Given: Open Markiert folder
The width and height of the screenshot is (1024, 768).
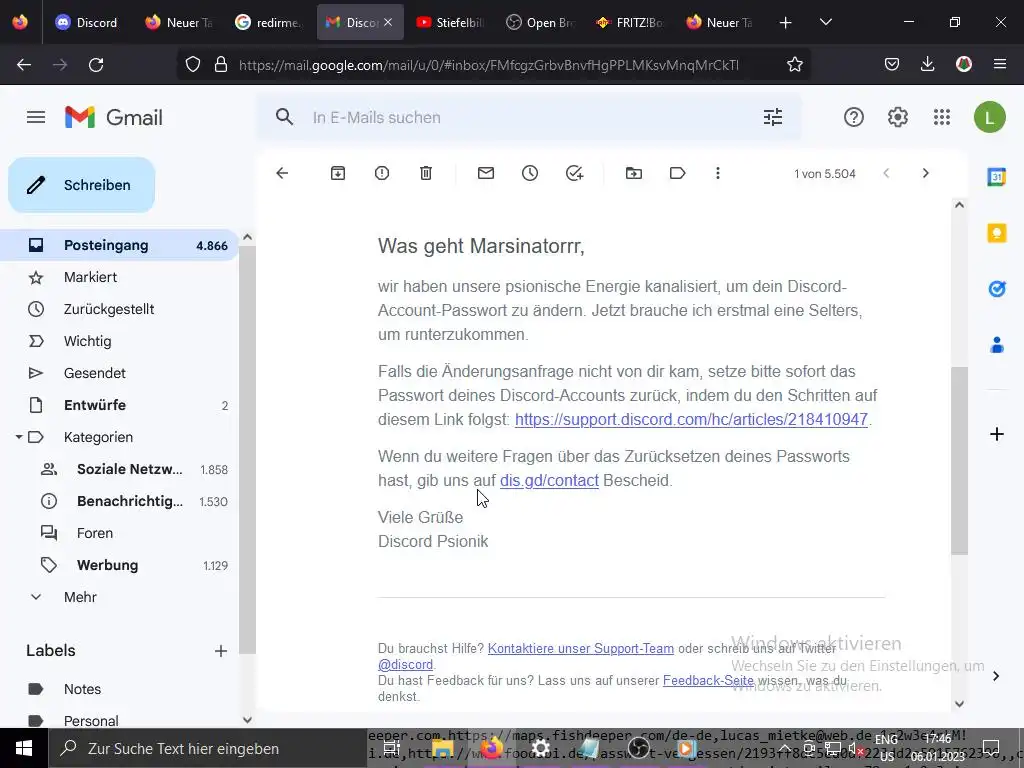Looking at the screenshot, I should click(119, 278).
